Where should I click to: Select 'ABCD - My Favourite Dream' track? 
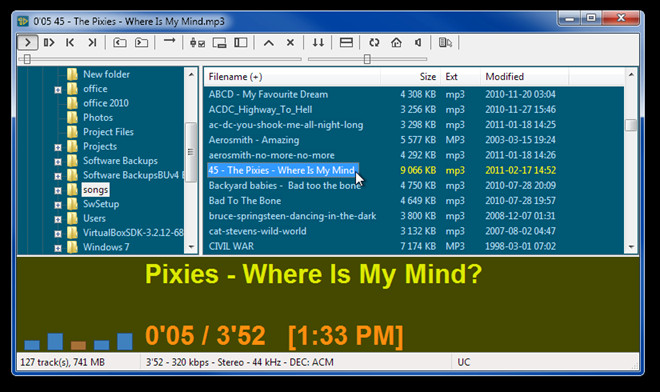[268, 94]
